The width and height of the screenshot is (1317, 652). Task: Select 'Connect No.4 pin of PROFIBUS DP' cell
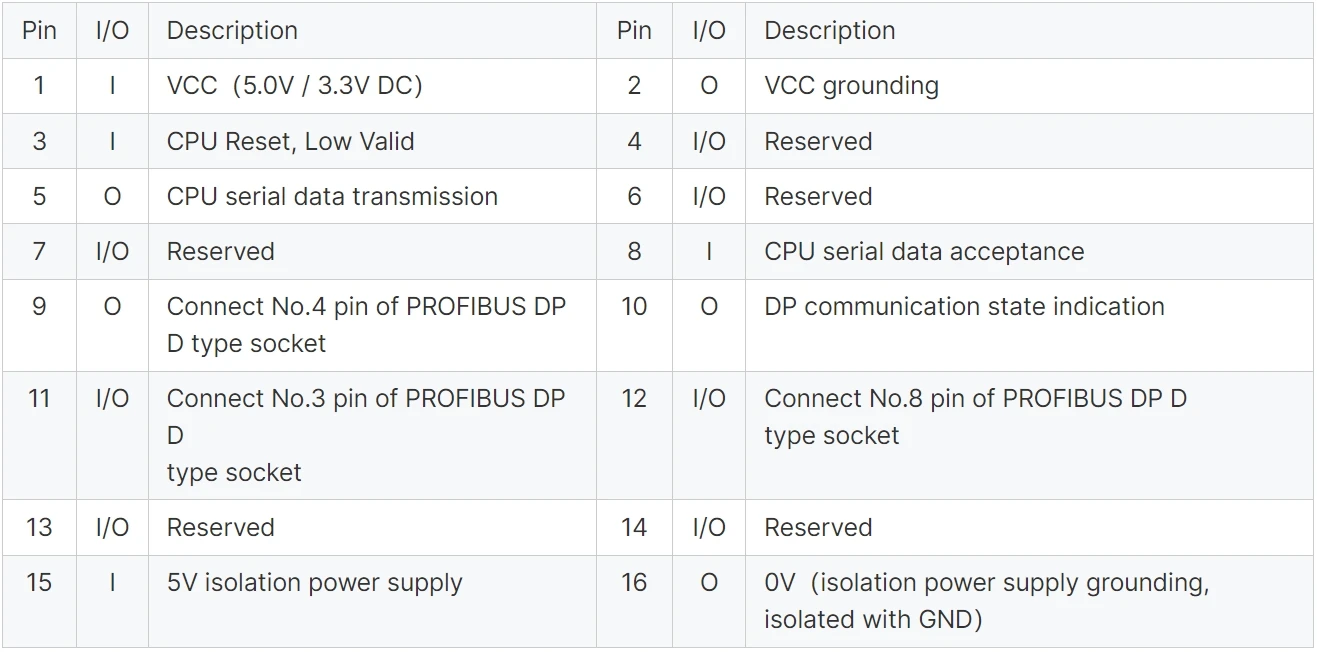tap(372, 325)
